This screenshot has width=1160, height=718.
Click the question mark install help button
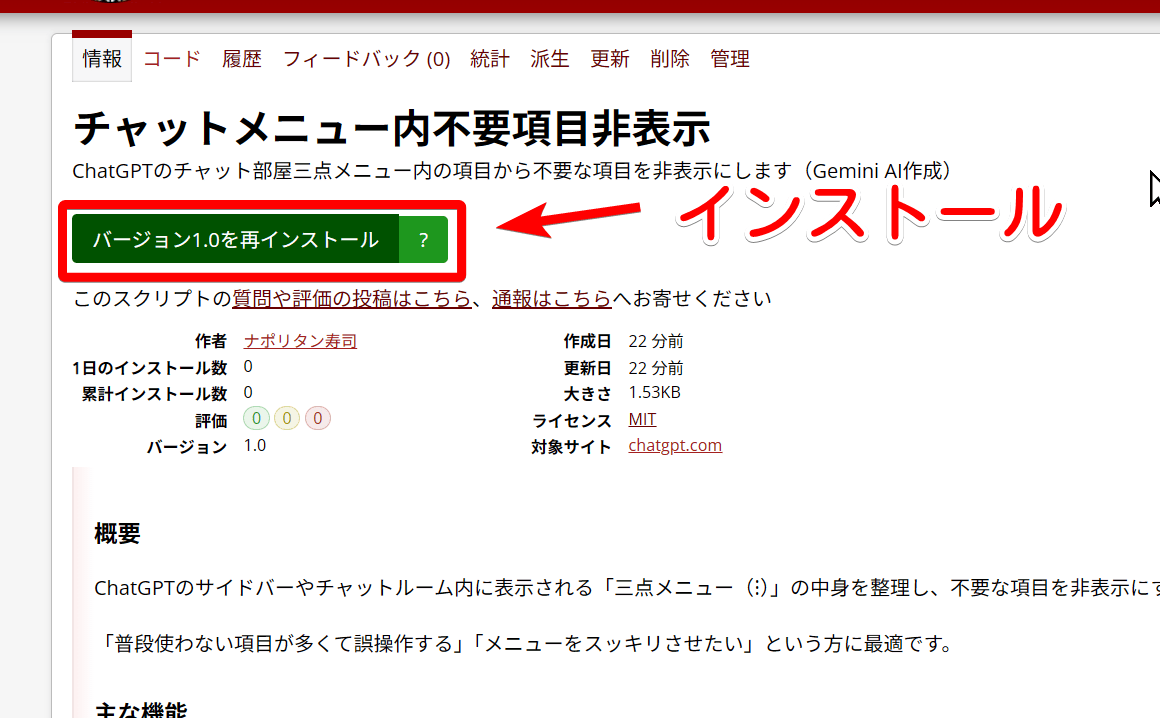click(423, 240)
